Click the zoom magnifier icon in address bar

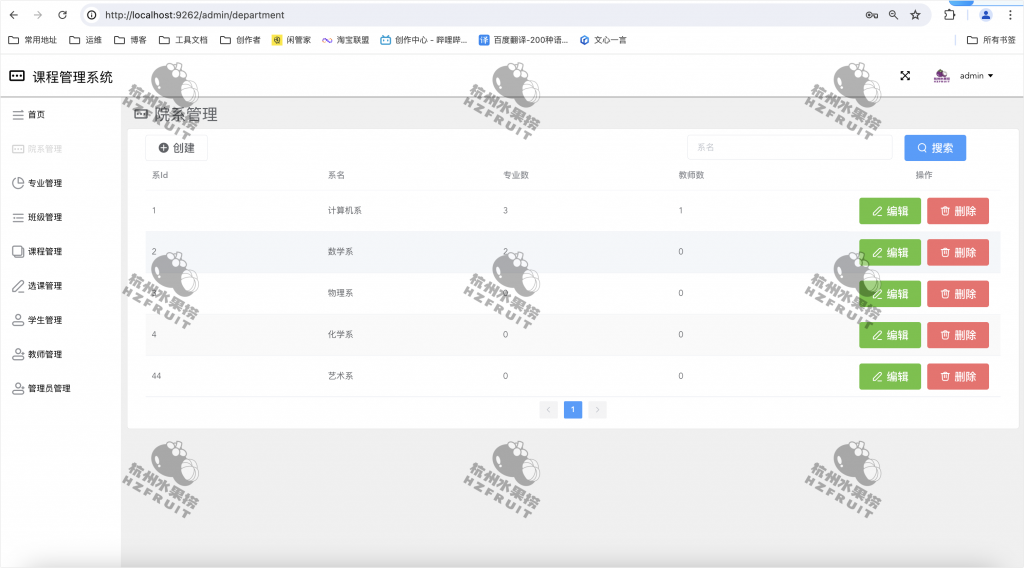point(893,14)
